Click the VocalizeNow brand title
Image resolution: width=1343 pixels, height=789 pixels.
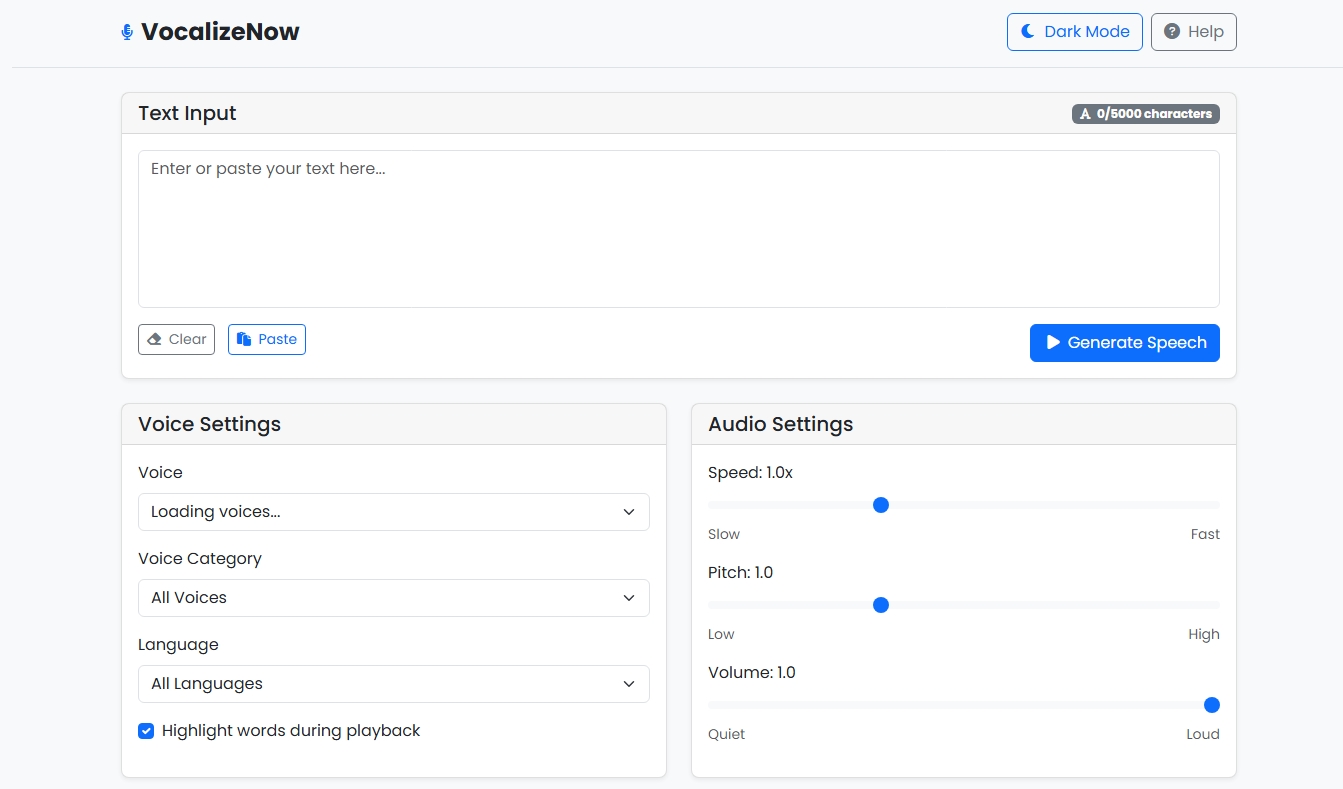tap(220, 32)
